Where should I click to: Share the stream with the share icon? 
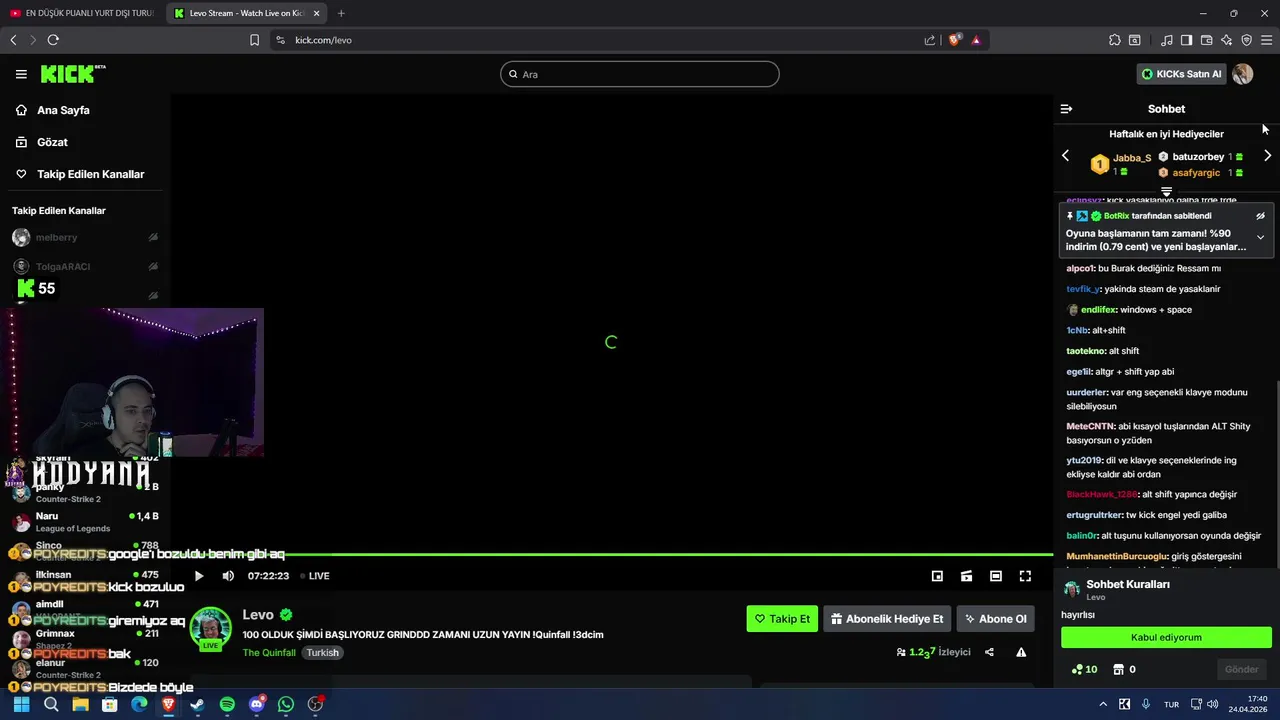pyautogui.click(x=989, y=652)
